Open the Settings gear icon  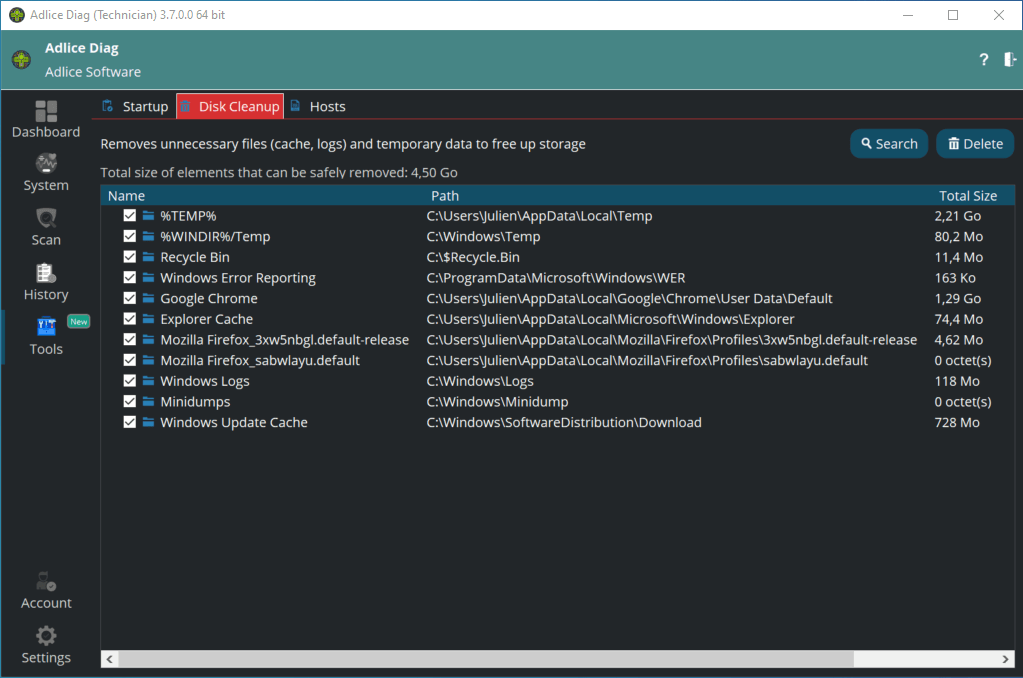pyautogui.click(x=46, y=636)
